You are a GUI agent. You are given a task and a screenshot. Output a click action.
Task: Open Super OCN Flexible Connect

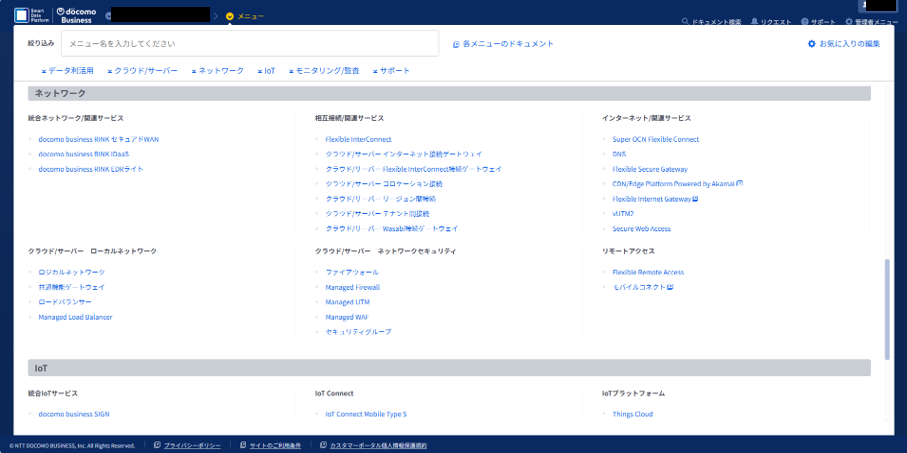(655, 139)
